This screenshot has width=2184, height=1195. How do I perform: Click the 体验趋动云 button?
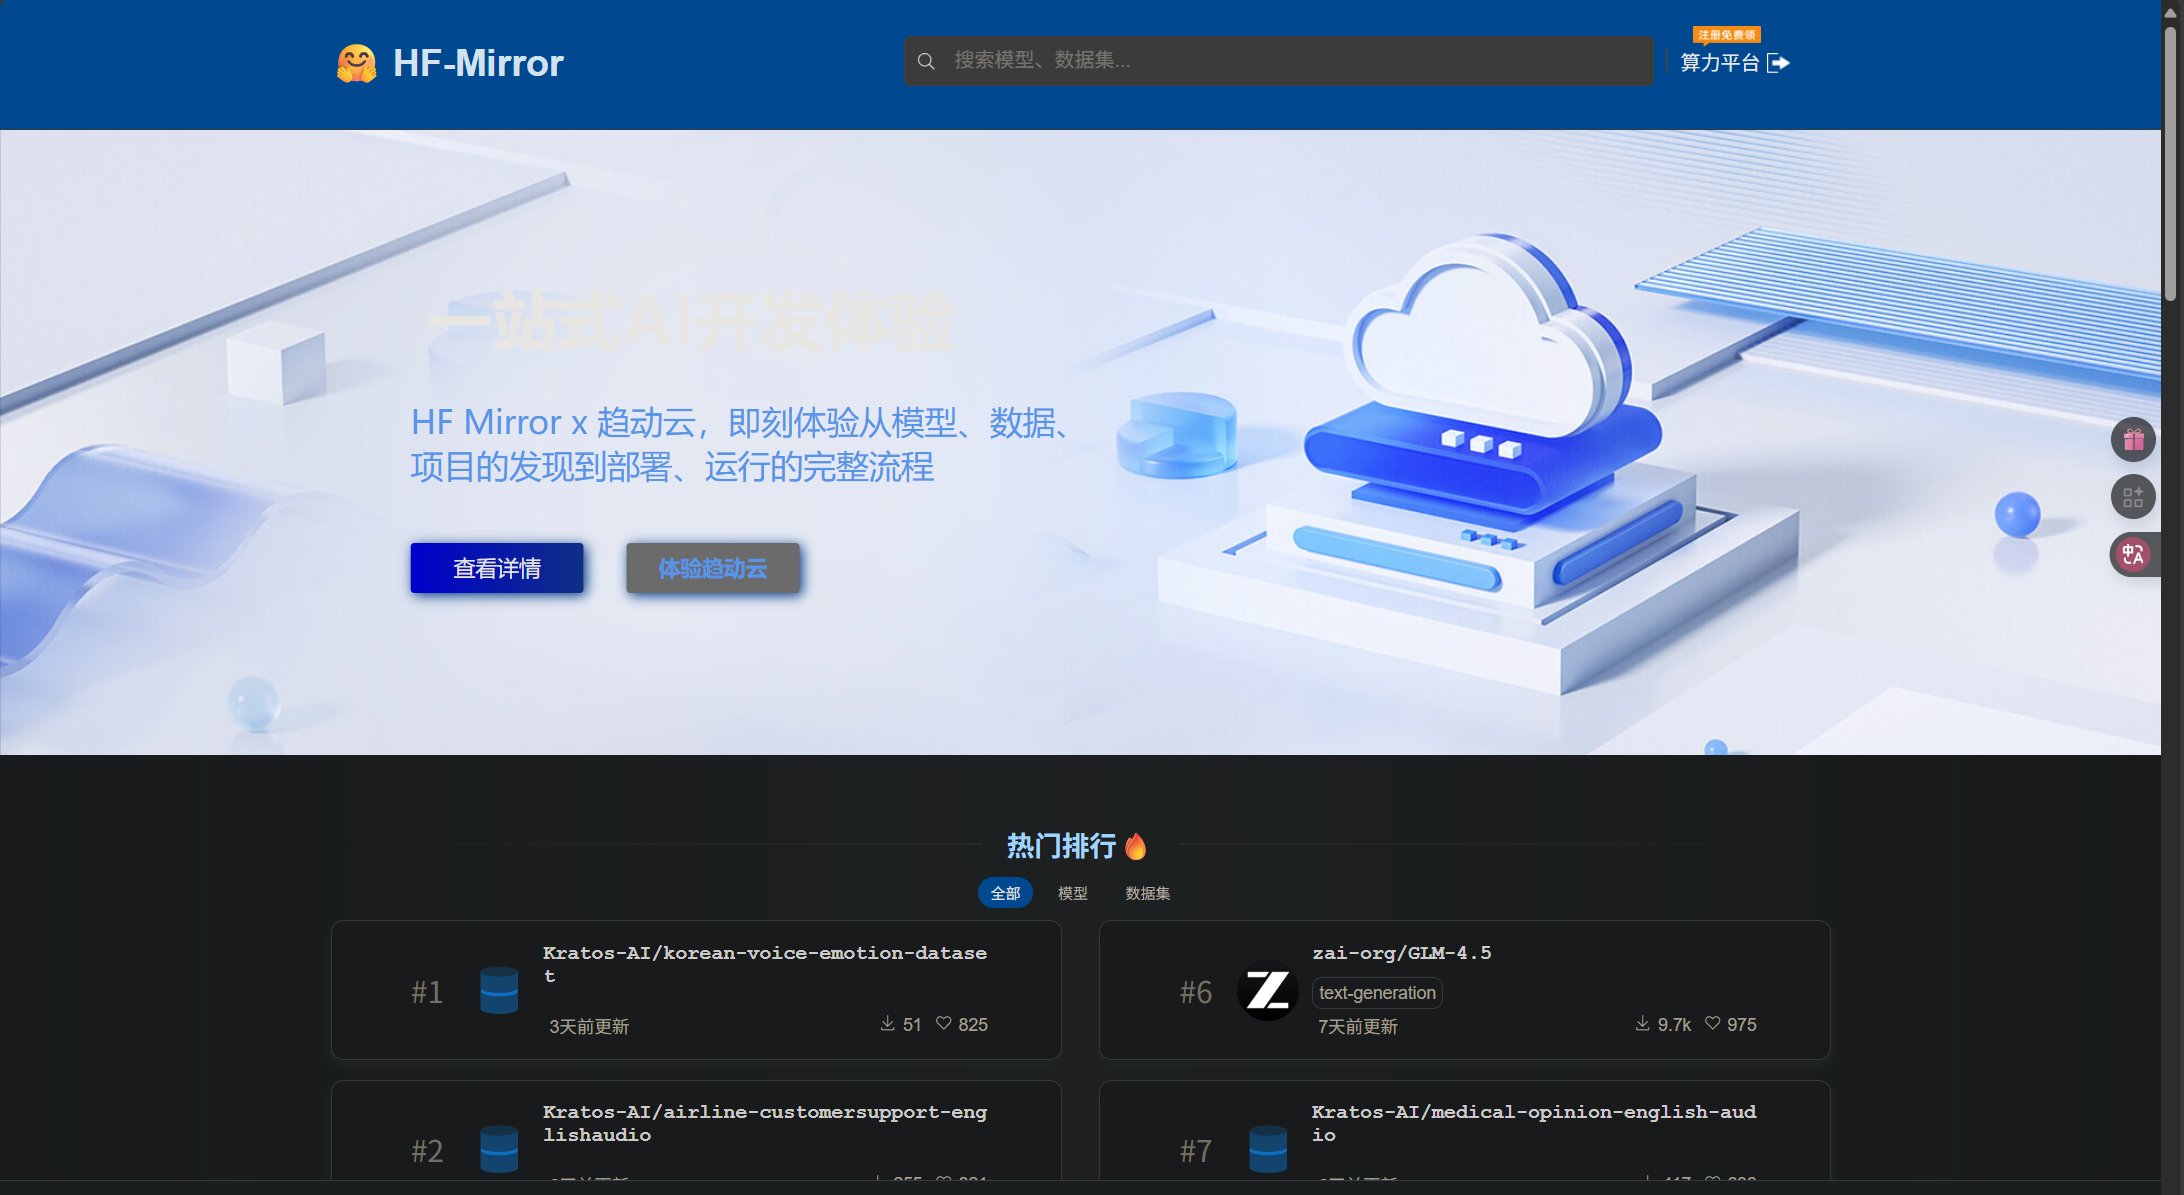click(x=713, y=568)
